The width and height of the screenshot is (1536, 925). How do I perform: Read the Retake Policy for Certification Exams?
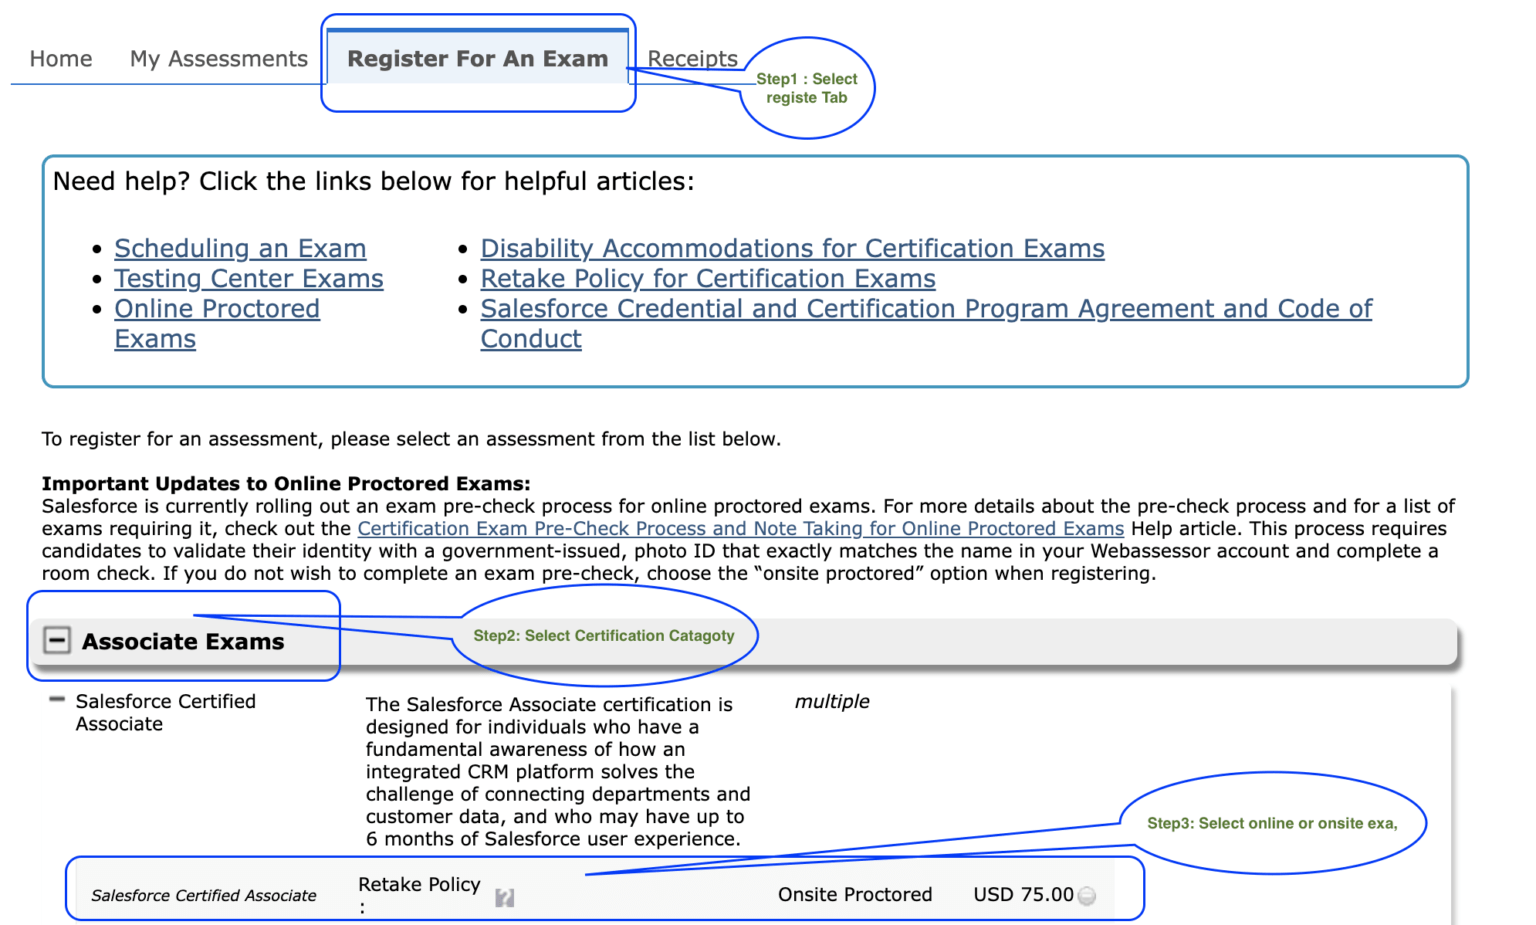coord(708,278)
